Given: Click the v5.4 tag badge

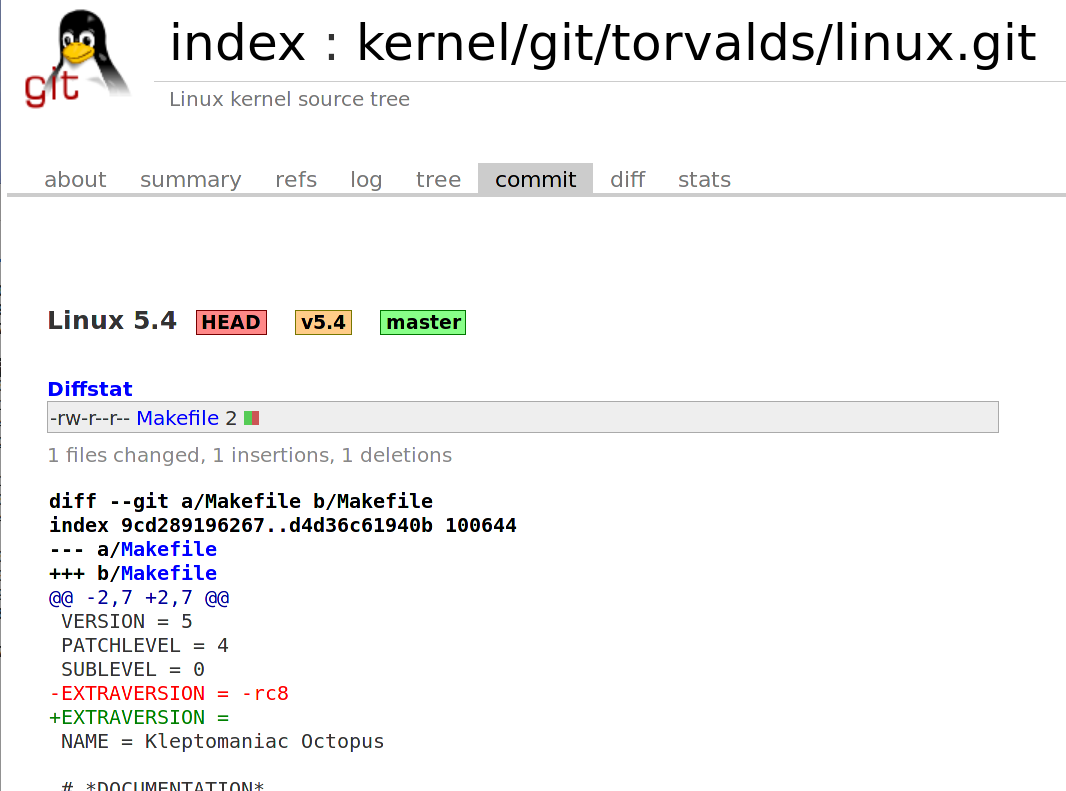Looking at the screenshot, I should (323, 322).
